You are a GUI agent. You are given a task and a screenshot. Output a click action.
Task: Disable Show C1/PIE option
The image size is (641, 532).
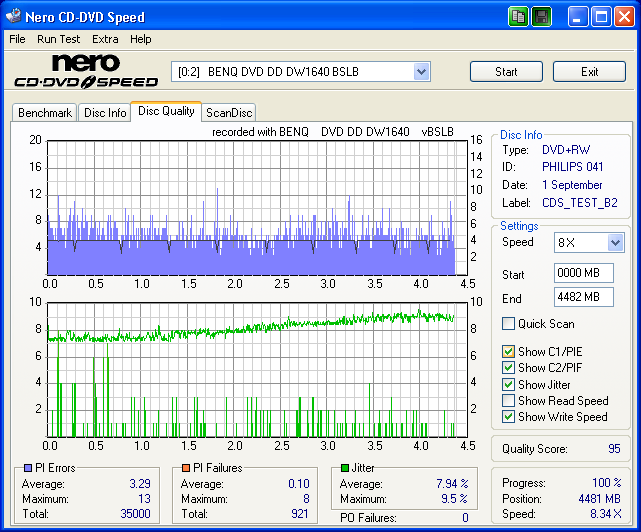(x=509, y=352)
